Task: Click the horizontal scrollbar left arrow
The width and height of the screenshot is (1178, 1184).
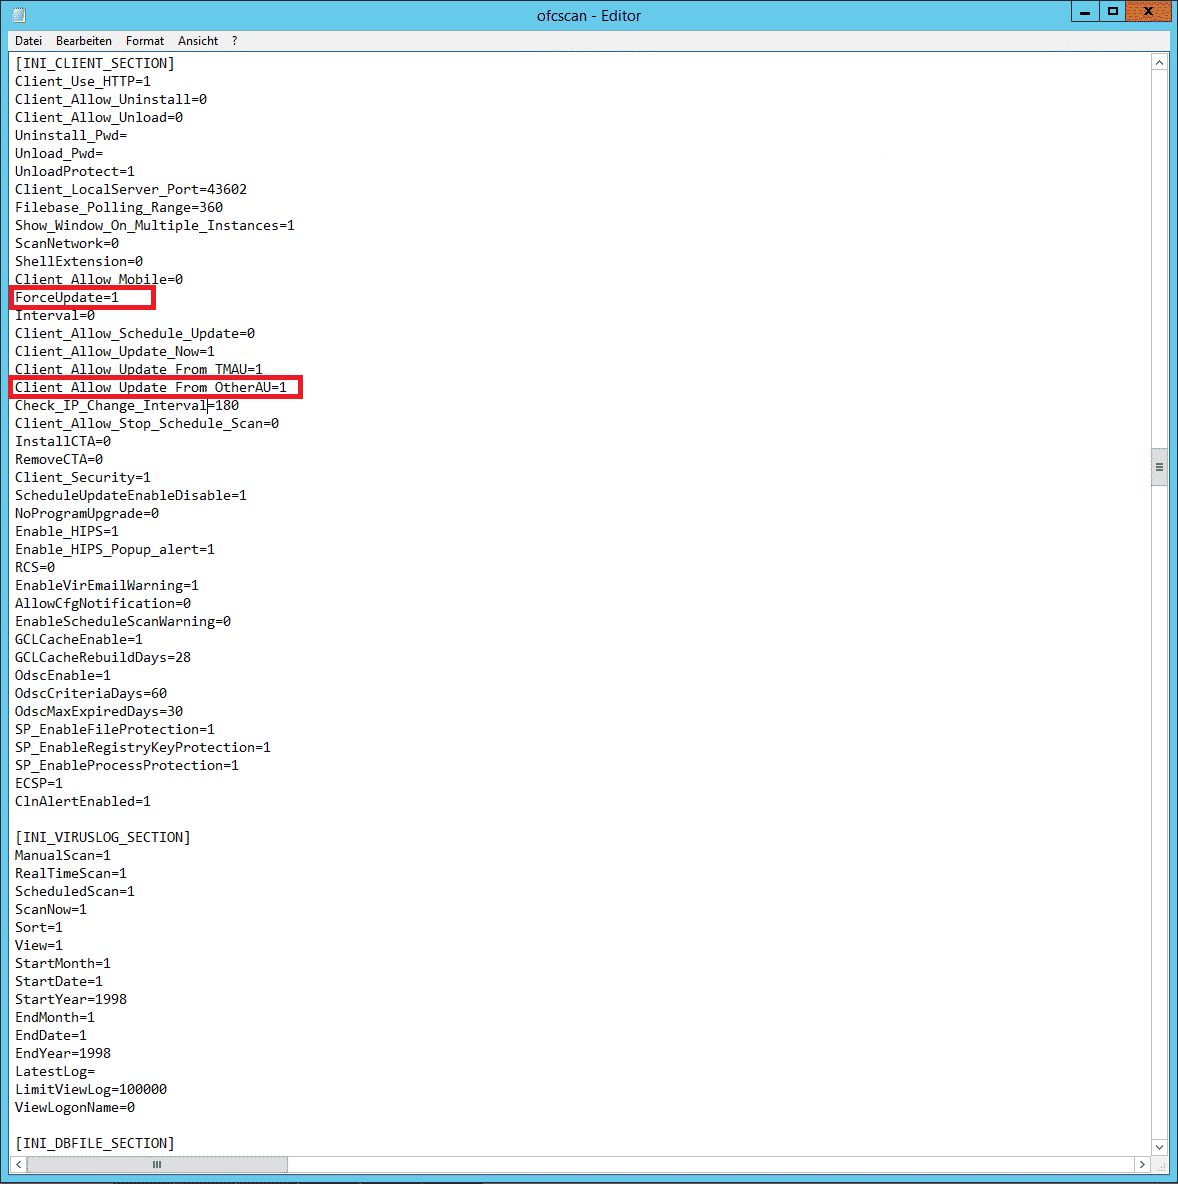Action: tap(19, 1164)
